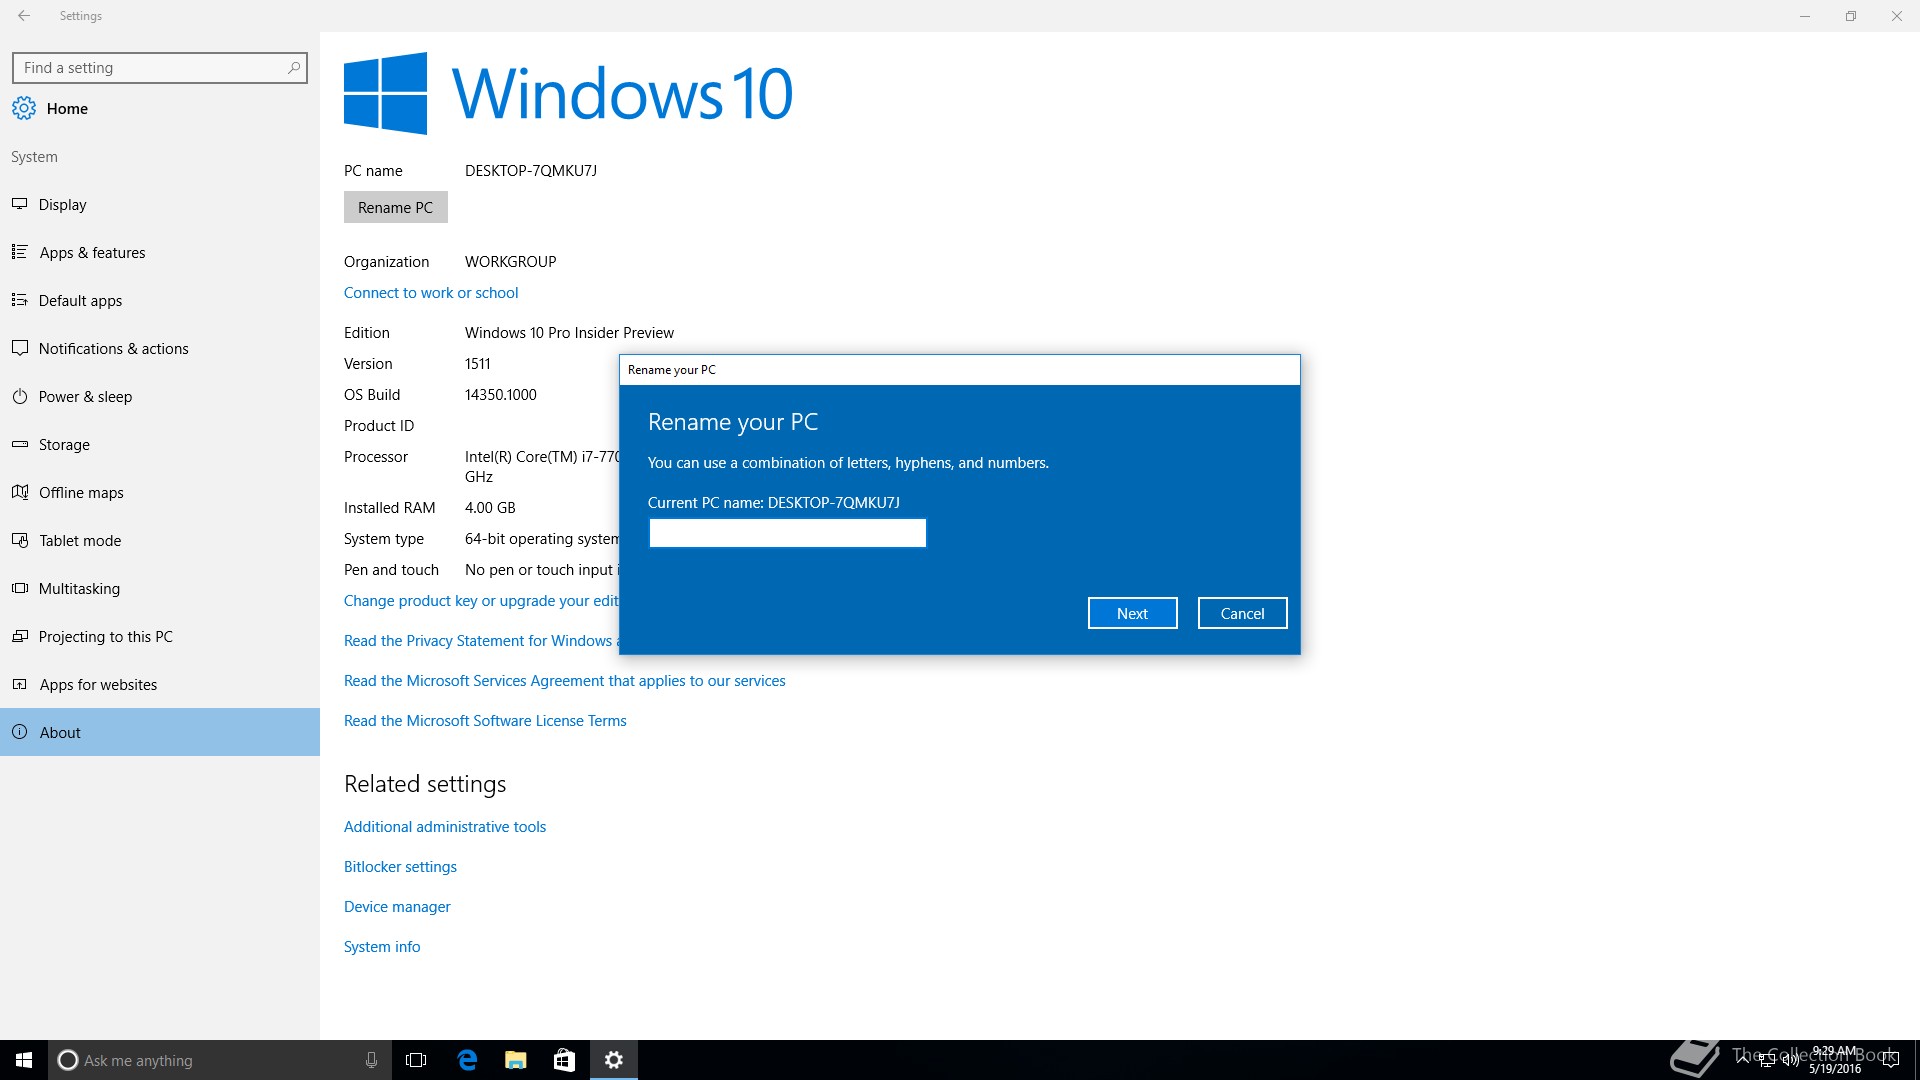Viewport: 1920px width, 1080px height.
Task: Click Next in Rename your PC dialog
Action: coord(1132,613)
